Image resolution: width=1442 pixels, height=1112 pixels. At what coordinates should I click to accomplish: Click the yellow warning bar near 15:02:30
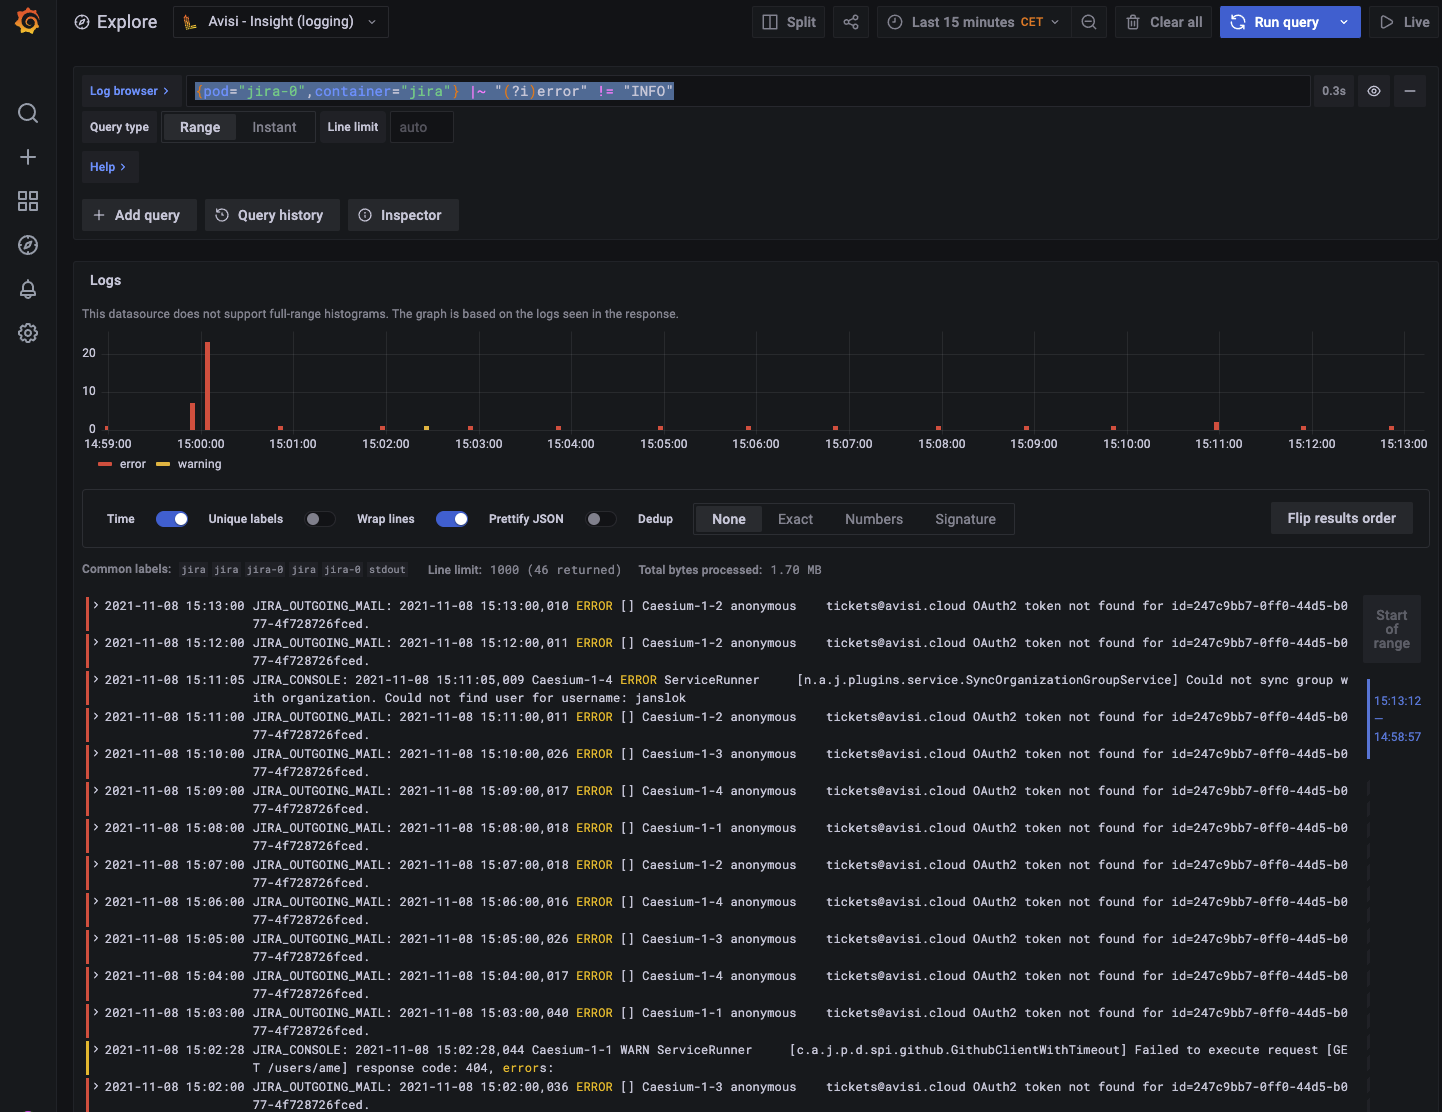tap(426, 428)
